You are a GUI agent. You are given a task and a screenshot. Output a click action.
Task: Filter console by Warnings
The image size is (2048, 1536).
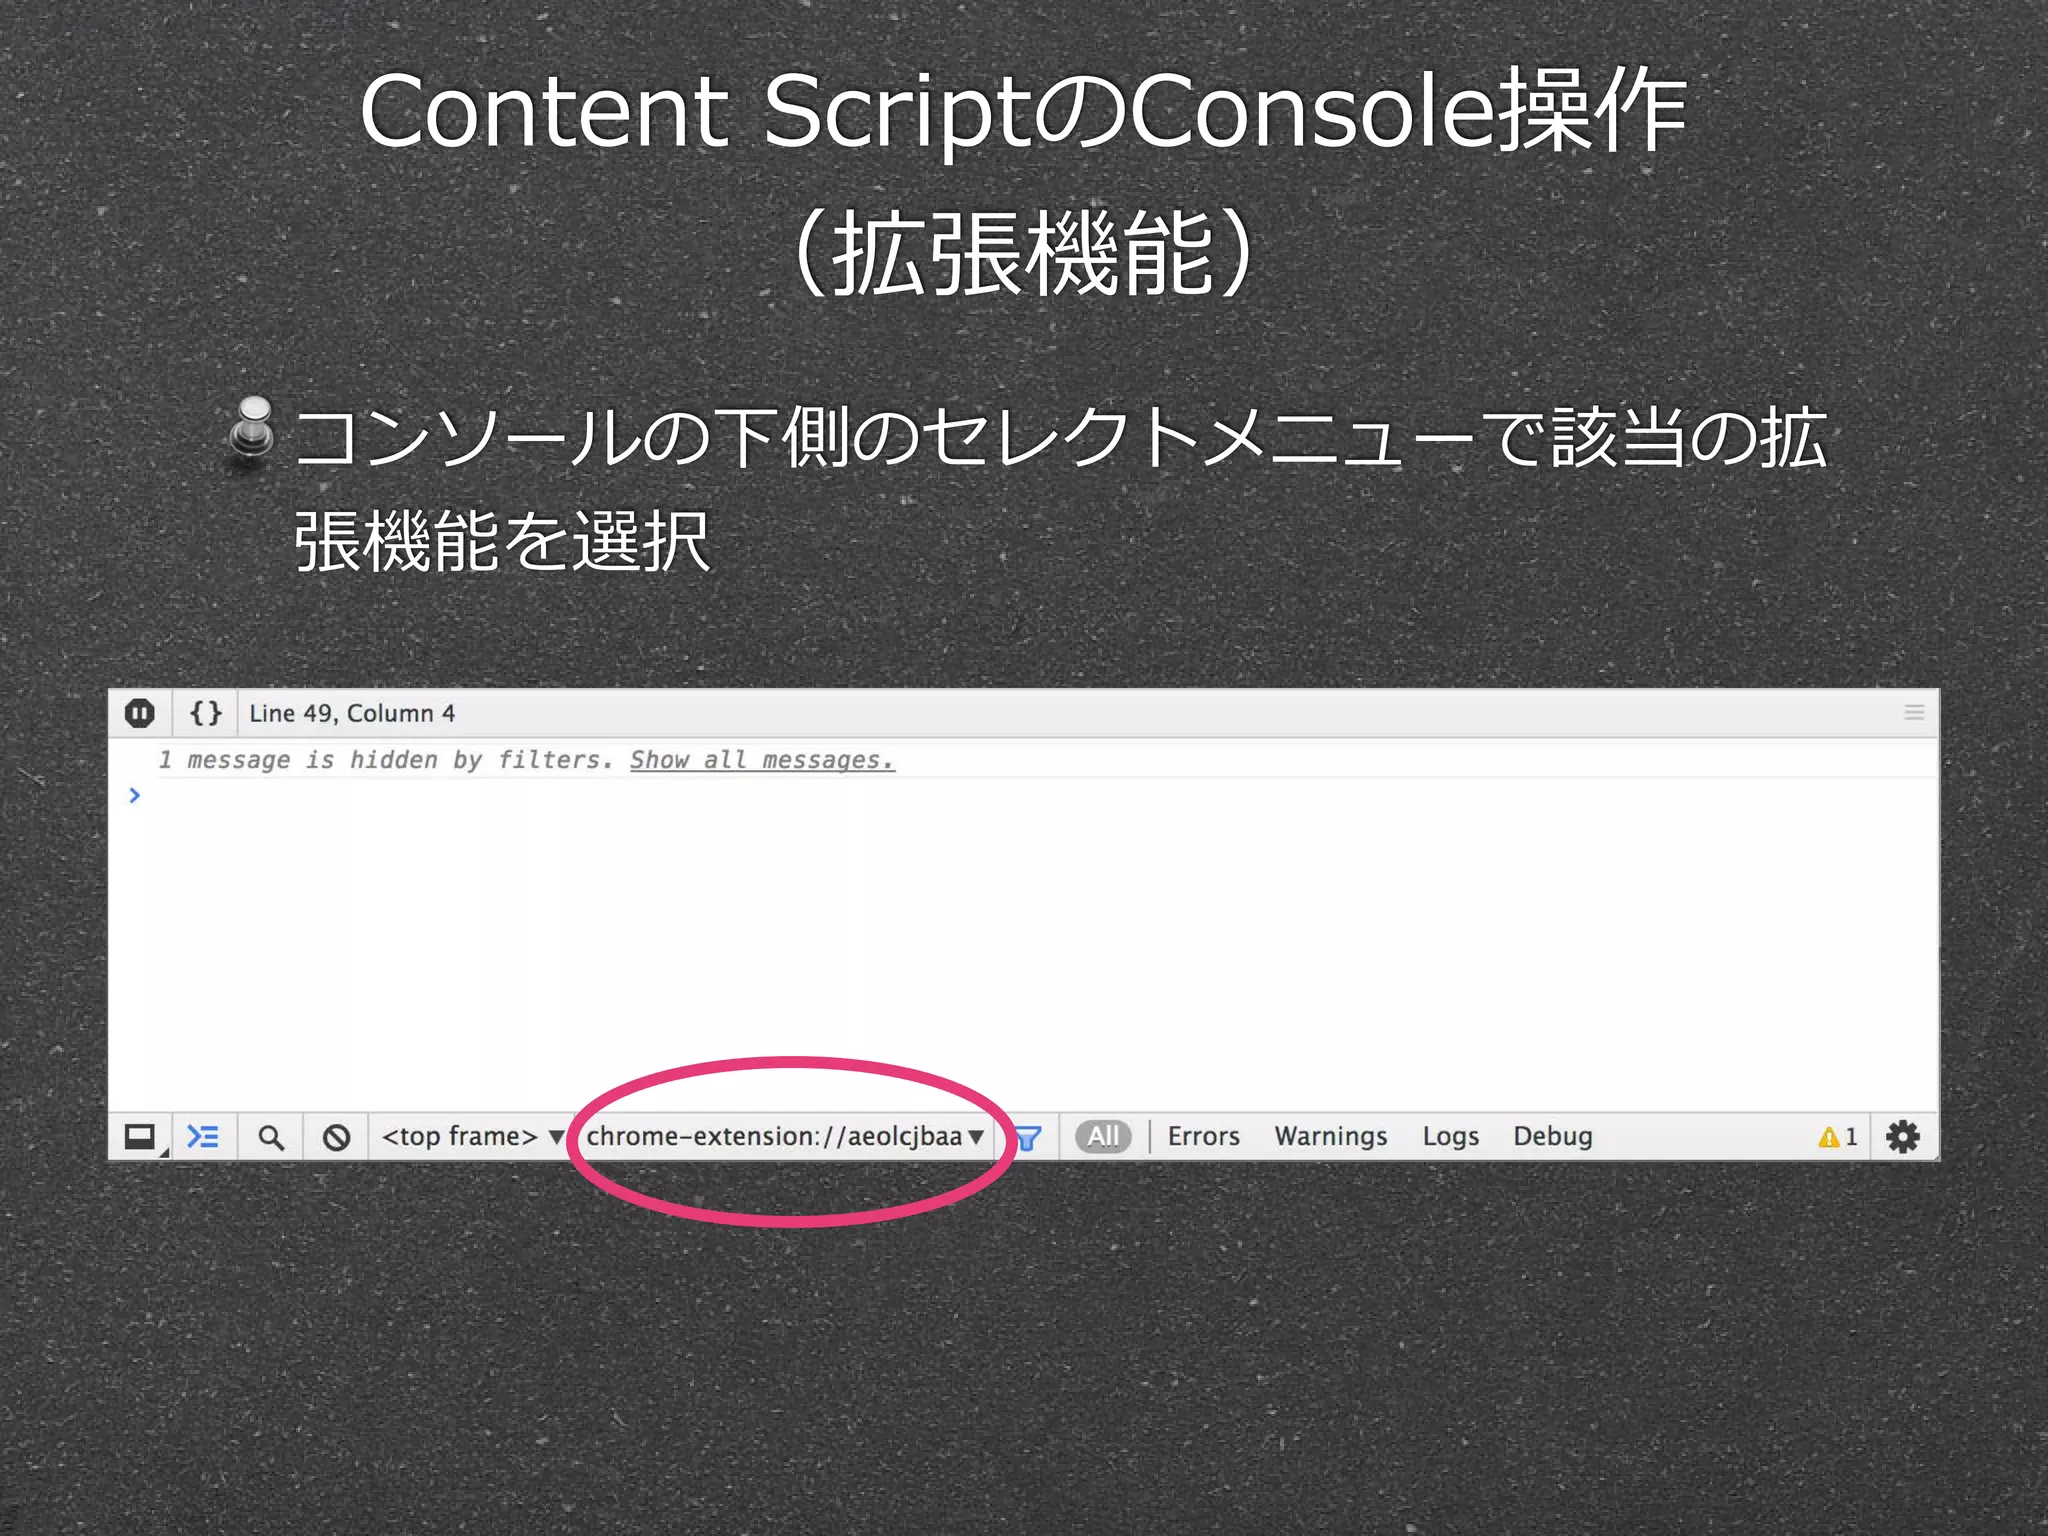point(1331,1137)
